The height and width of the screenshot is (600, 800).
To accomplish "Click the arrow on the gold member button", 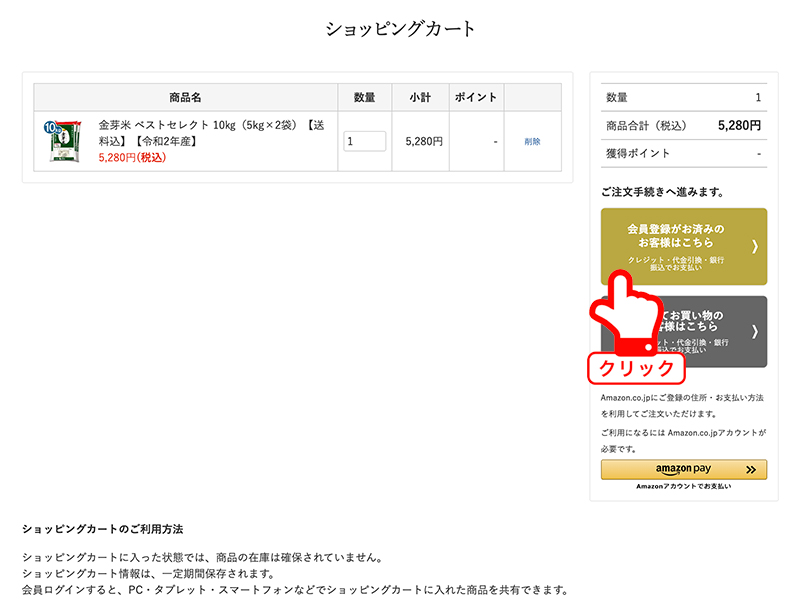I will point(754,246).
